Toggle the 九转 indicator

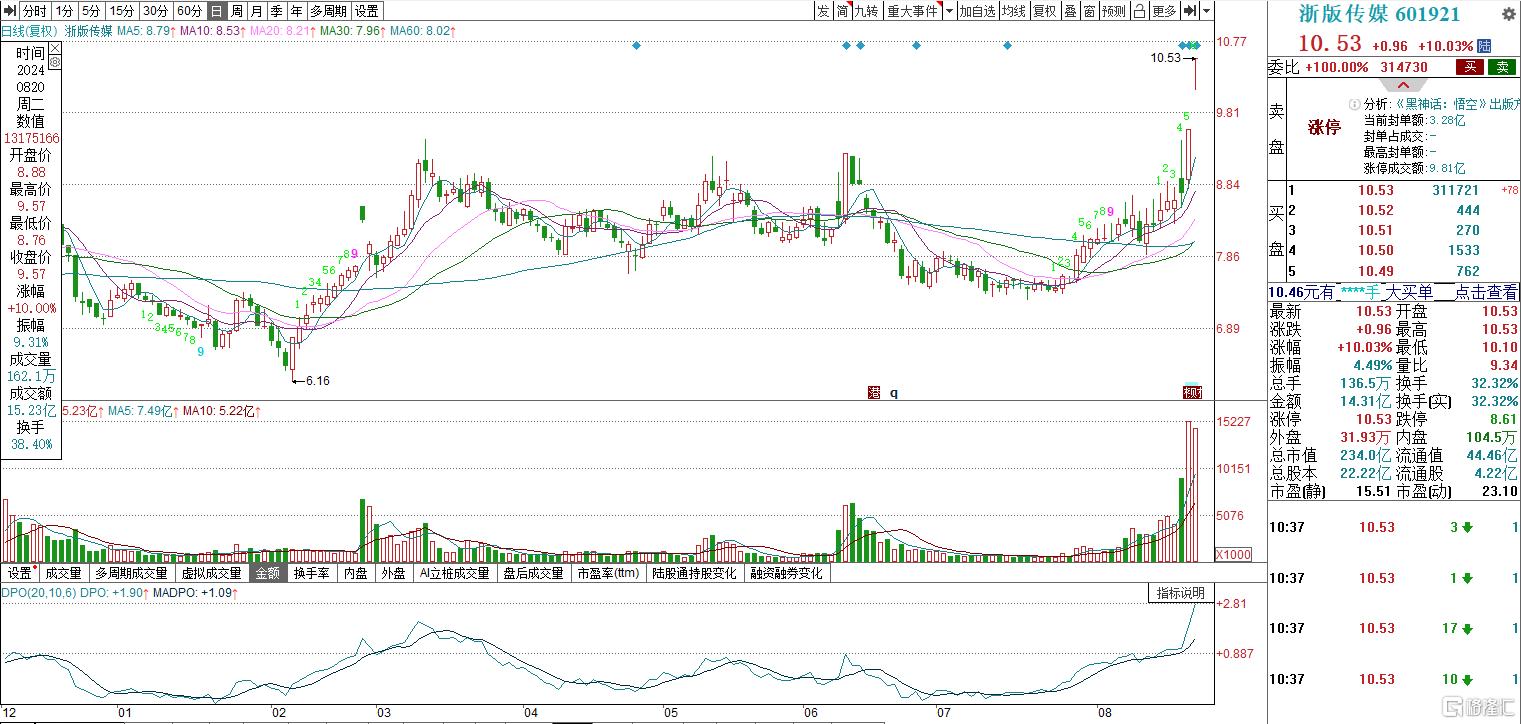866,11
